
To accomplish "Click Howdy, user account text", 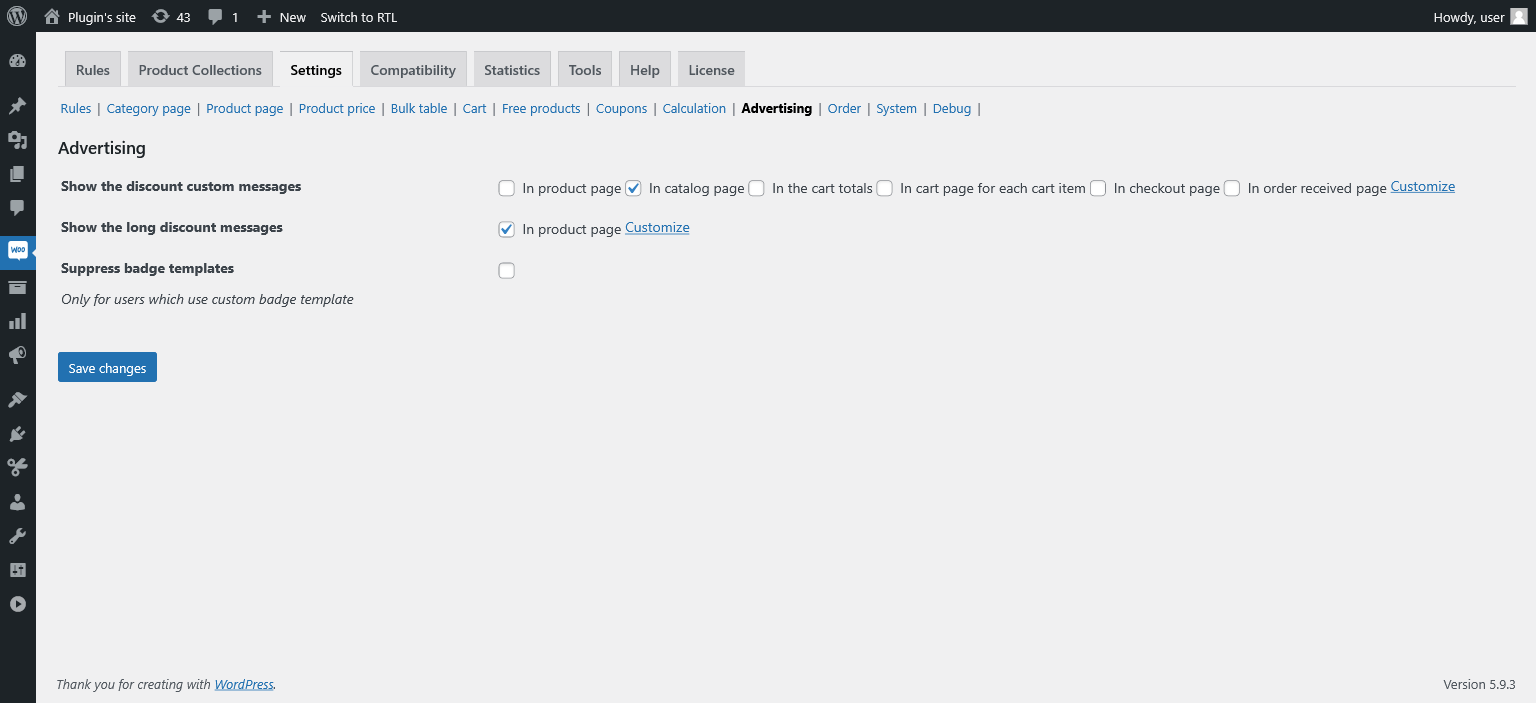I will 1469,17.
